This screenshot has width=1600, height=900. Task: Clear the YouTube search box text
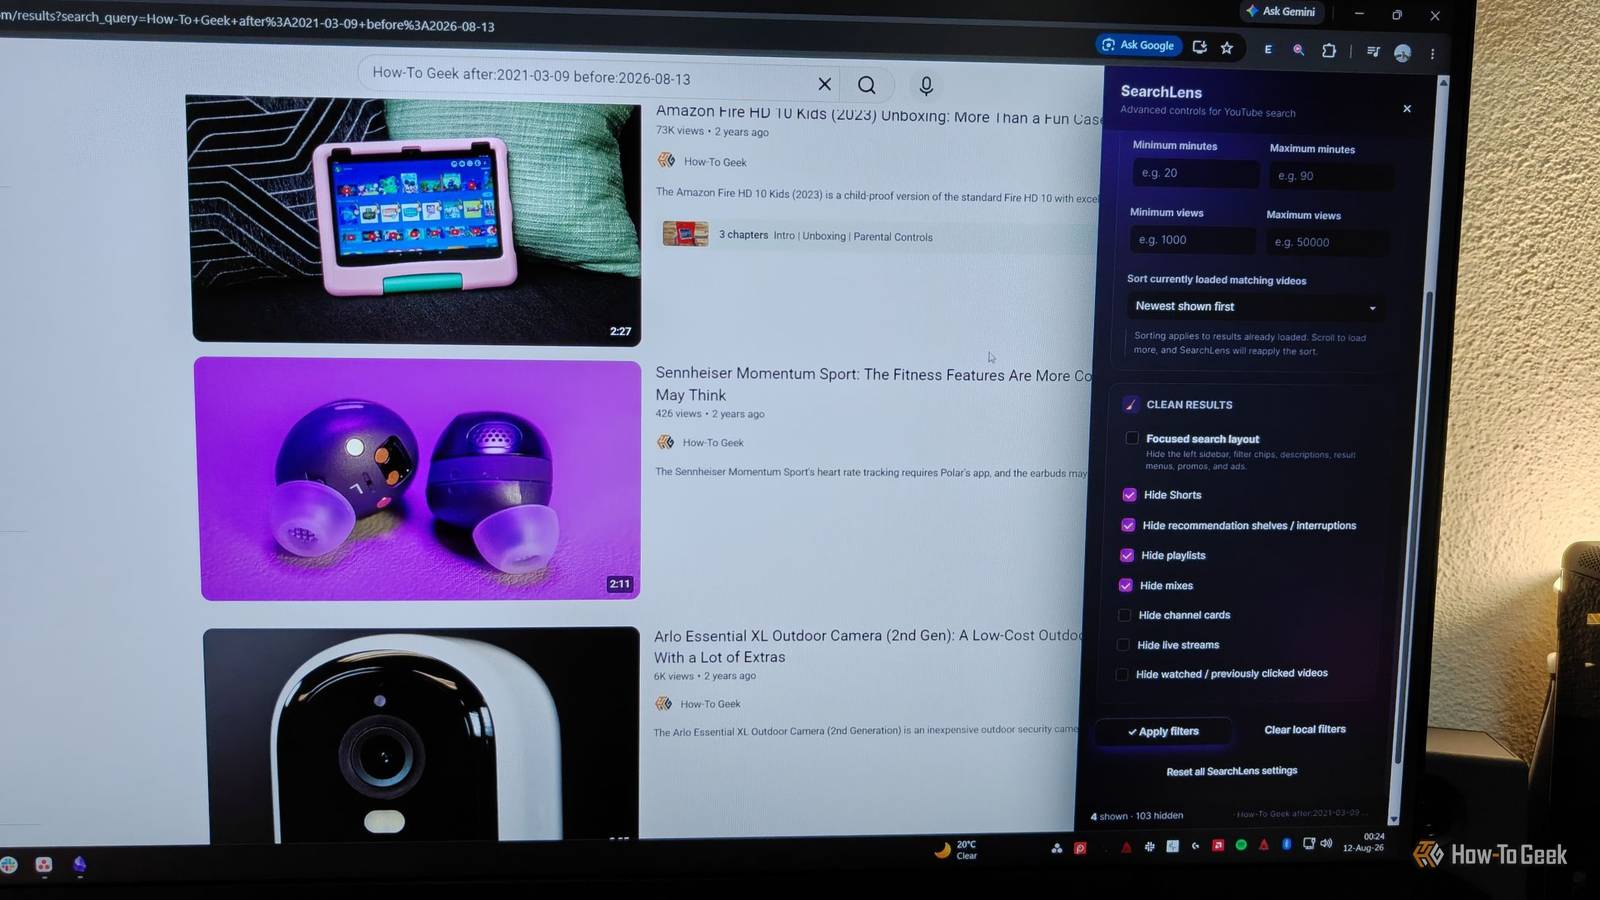pos(824,84)
